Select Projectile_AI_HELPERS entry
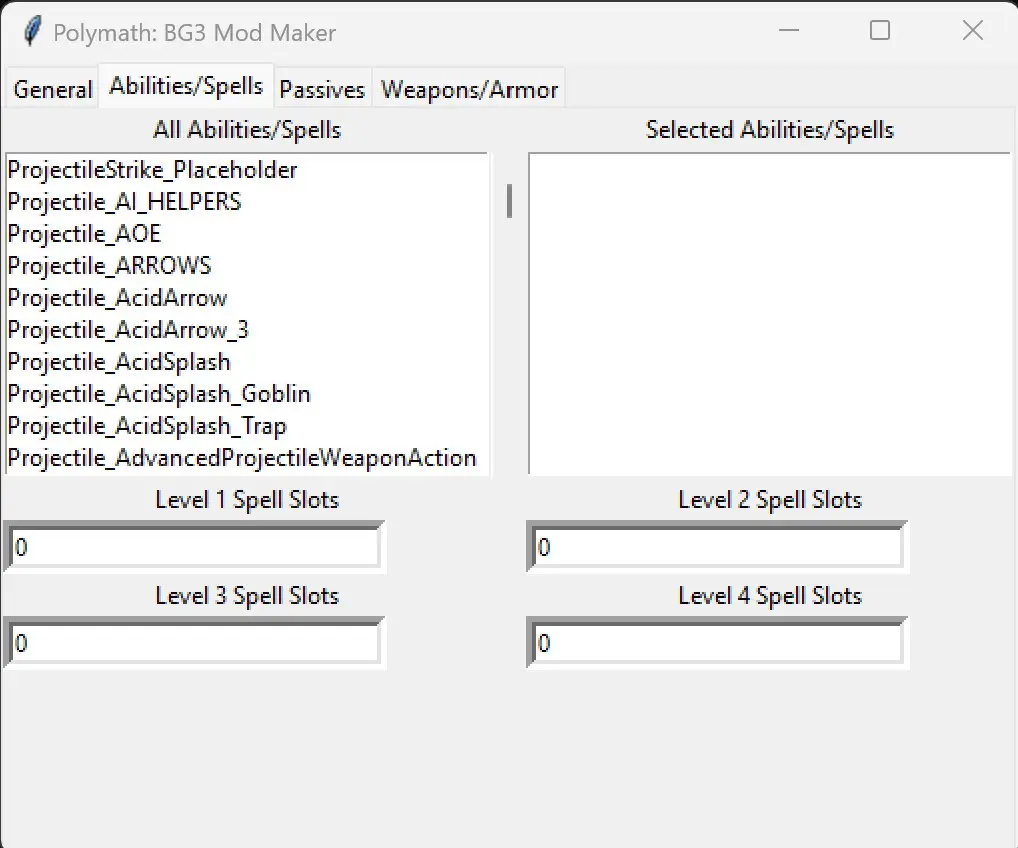The height and width of the screenshot is (848, 1018). [247, 202]
